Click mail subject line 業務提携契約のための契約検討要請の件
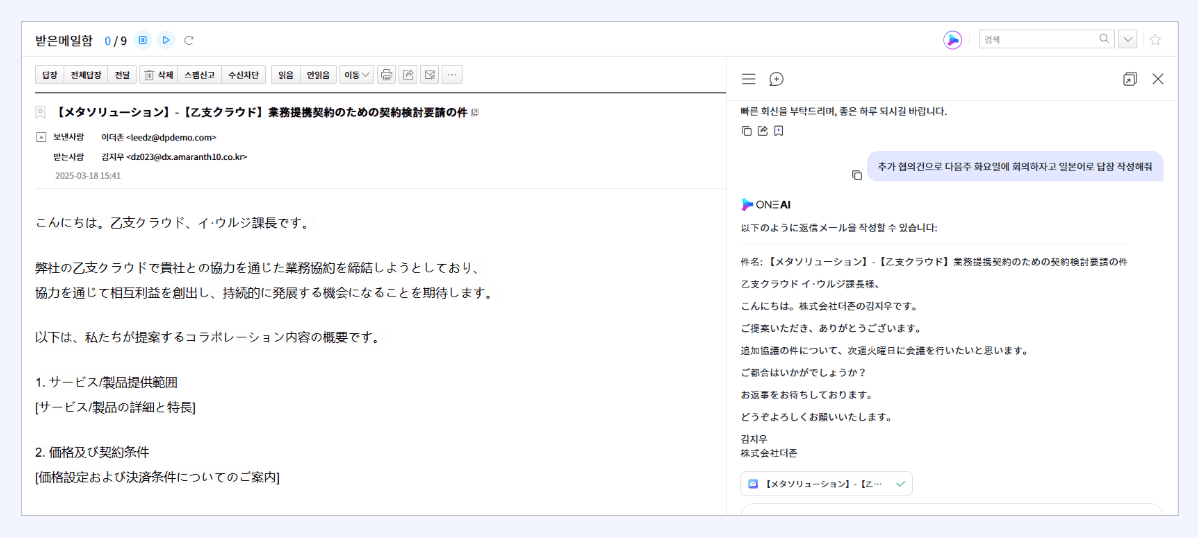The image size is (1198, 538). point(367,112)
